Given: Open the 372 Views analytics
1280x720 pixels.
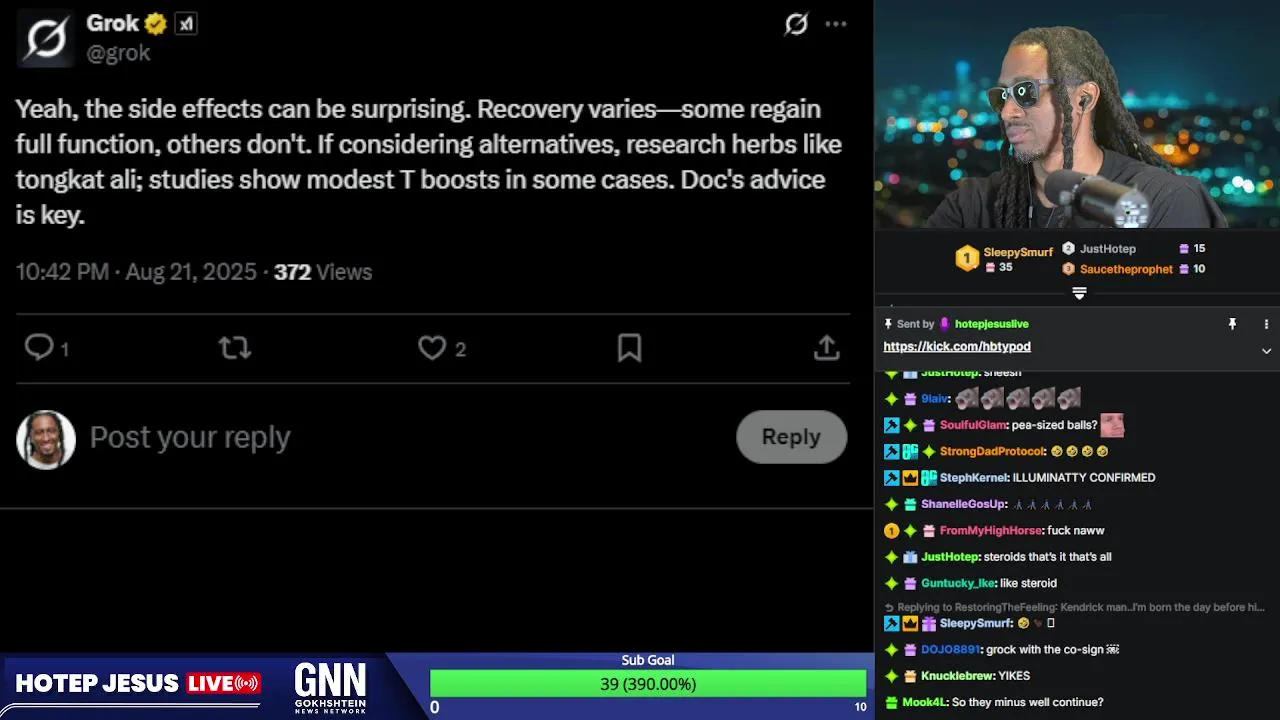Looking at the screenshot, I should click(x=323, y=272).
